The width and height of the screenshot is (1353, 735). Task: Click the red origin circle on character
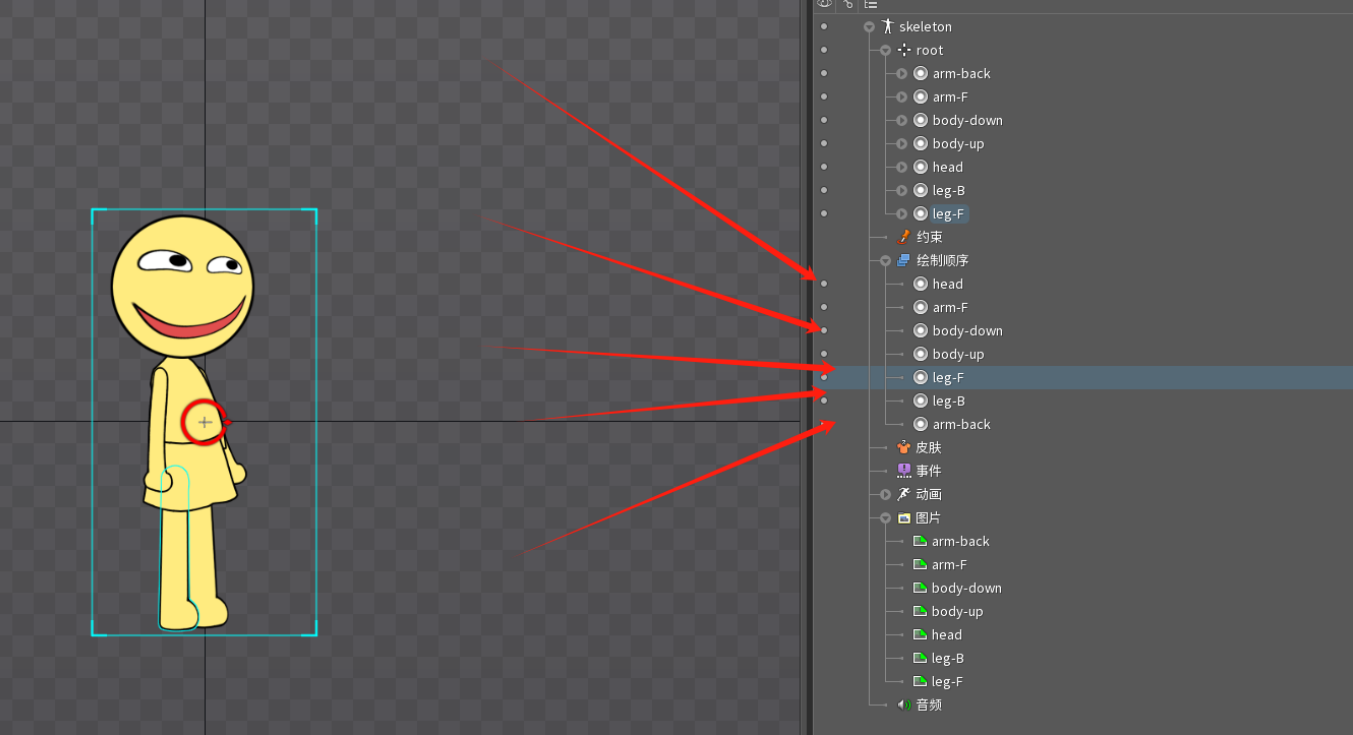(x=204, y=423)
